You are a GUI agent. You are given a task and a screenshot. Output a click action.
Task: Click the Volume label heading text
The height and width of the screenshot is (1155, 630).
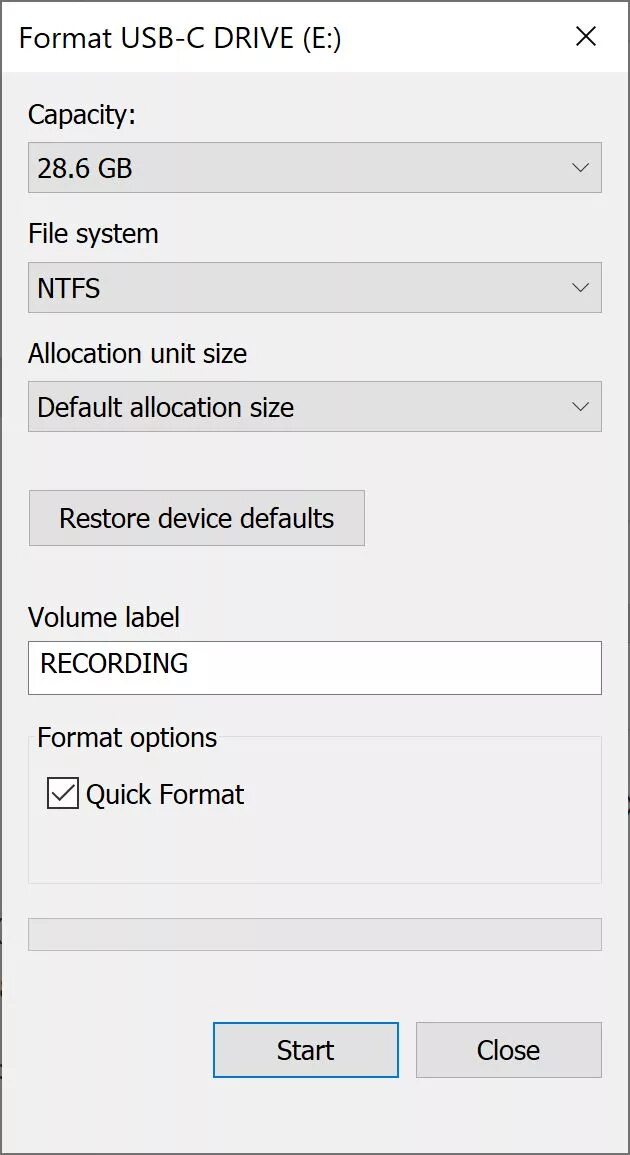coord(104,618)
